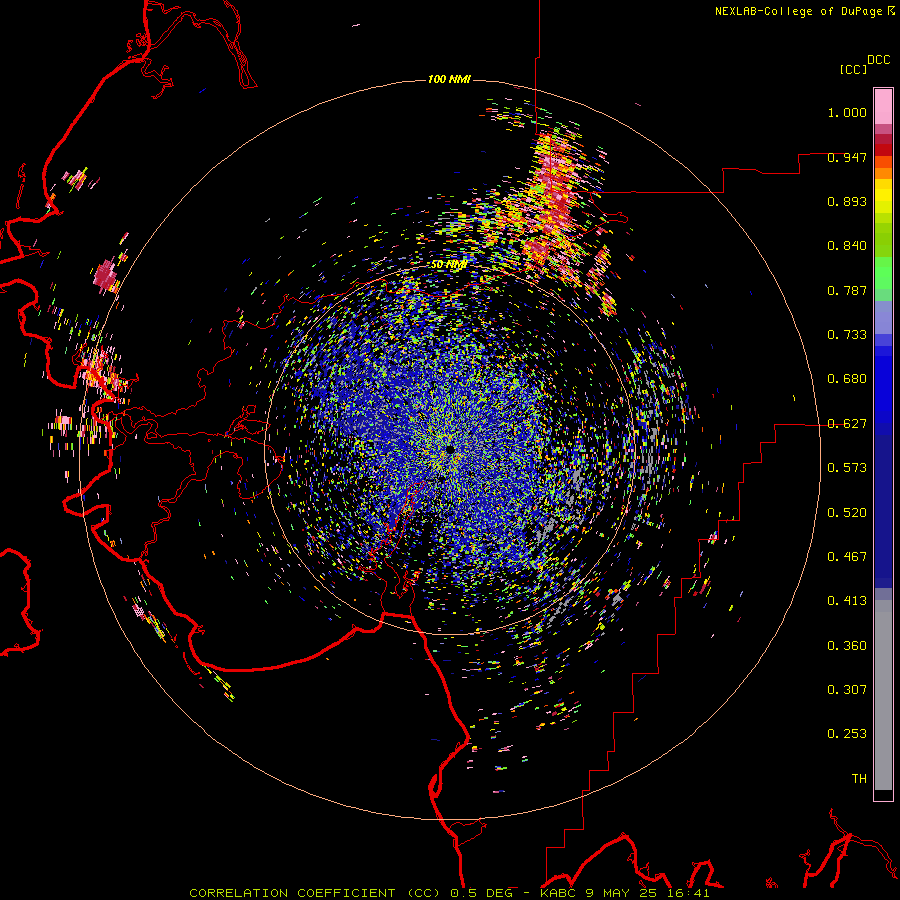Select the 0.627 scale value

tap(847, 424)
